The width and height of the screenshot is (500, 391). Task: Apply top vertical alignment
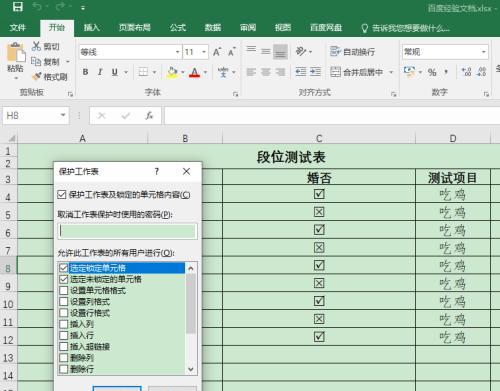[251, 50]
